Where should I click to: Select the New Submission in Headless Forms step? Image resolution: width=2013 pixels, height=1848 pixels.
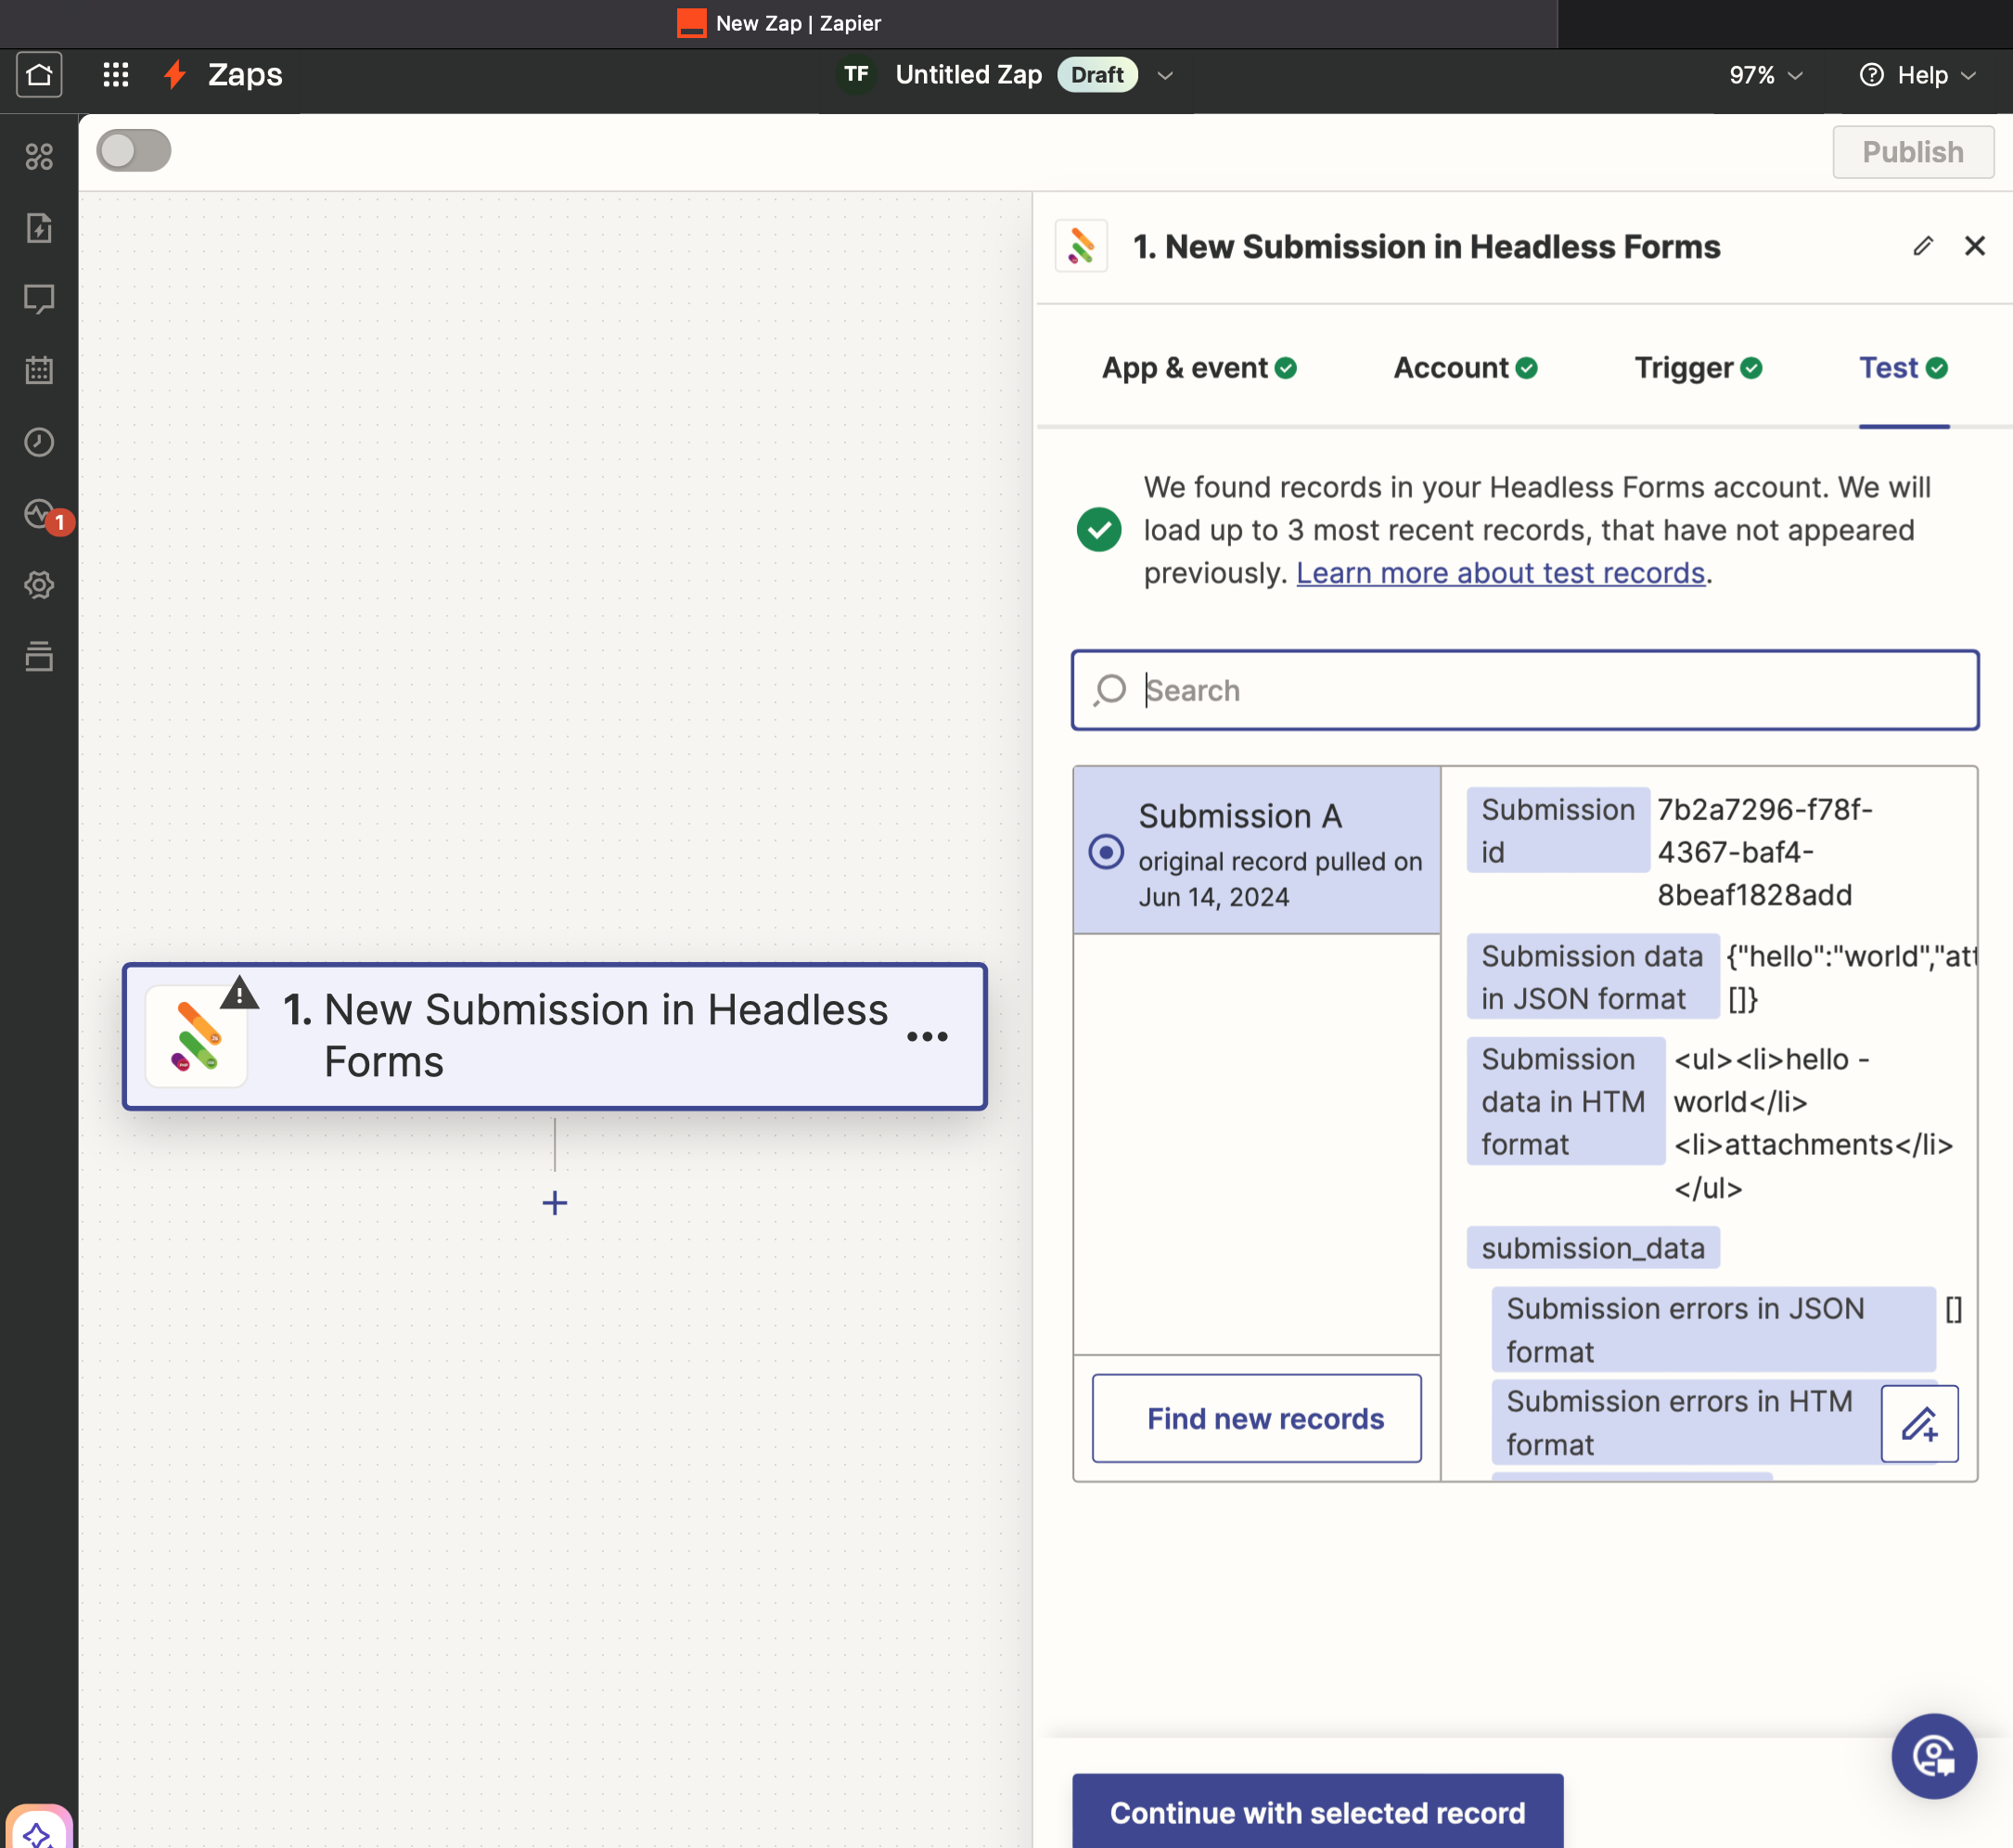pyautogui.click(x=555, y=1037)
